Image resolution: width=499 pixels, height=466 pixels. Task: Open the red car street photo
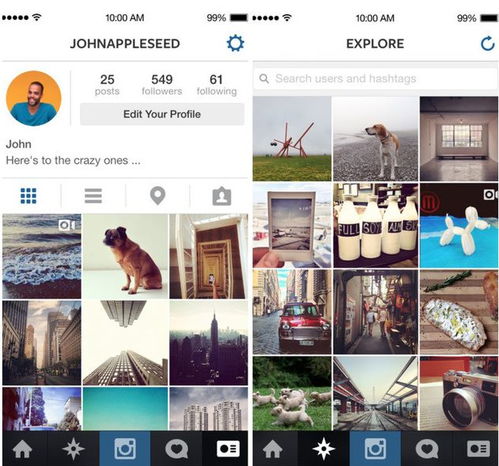[x=292, y=312]
